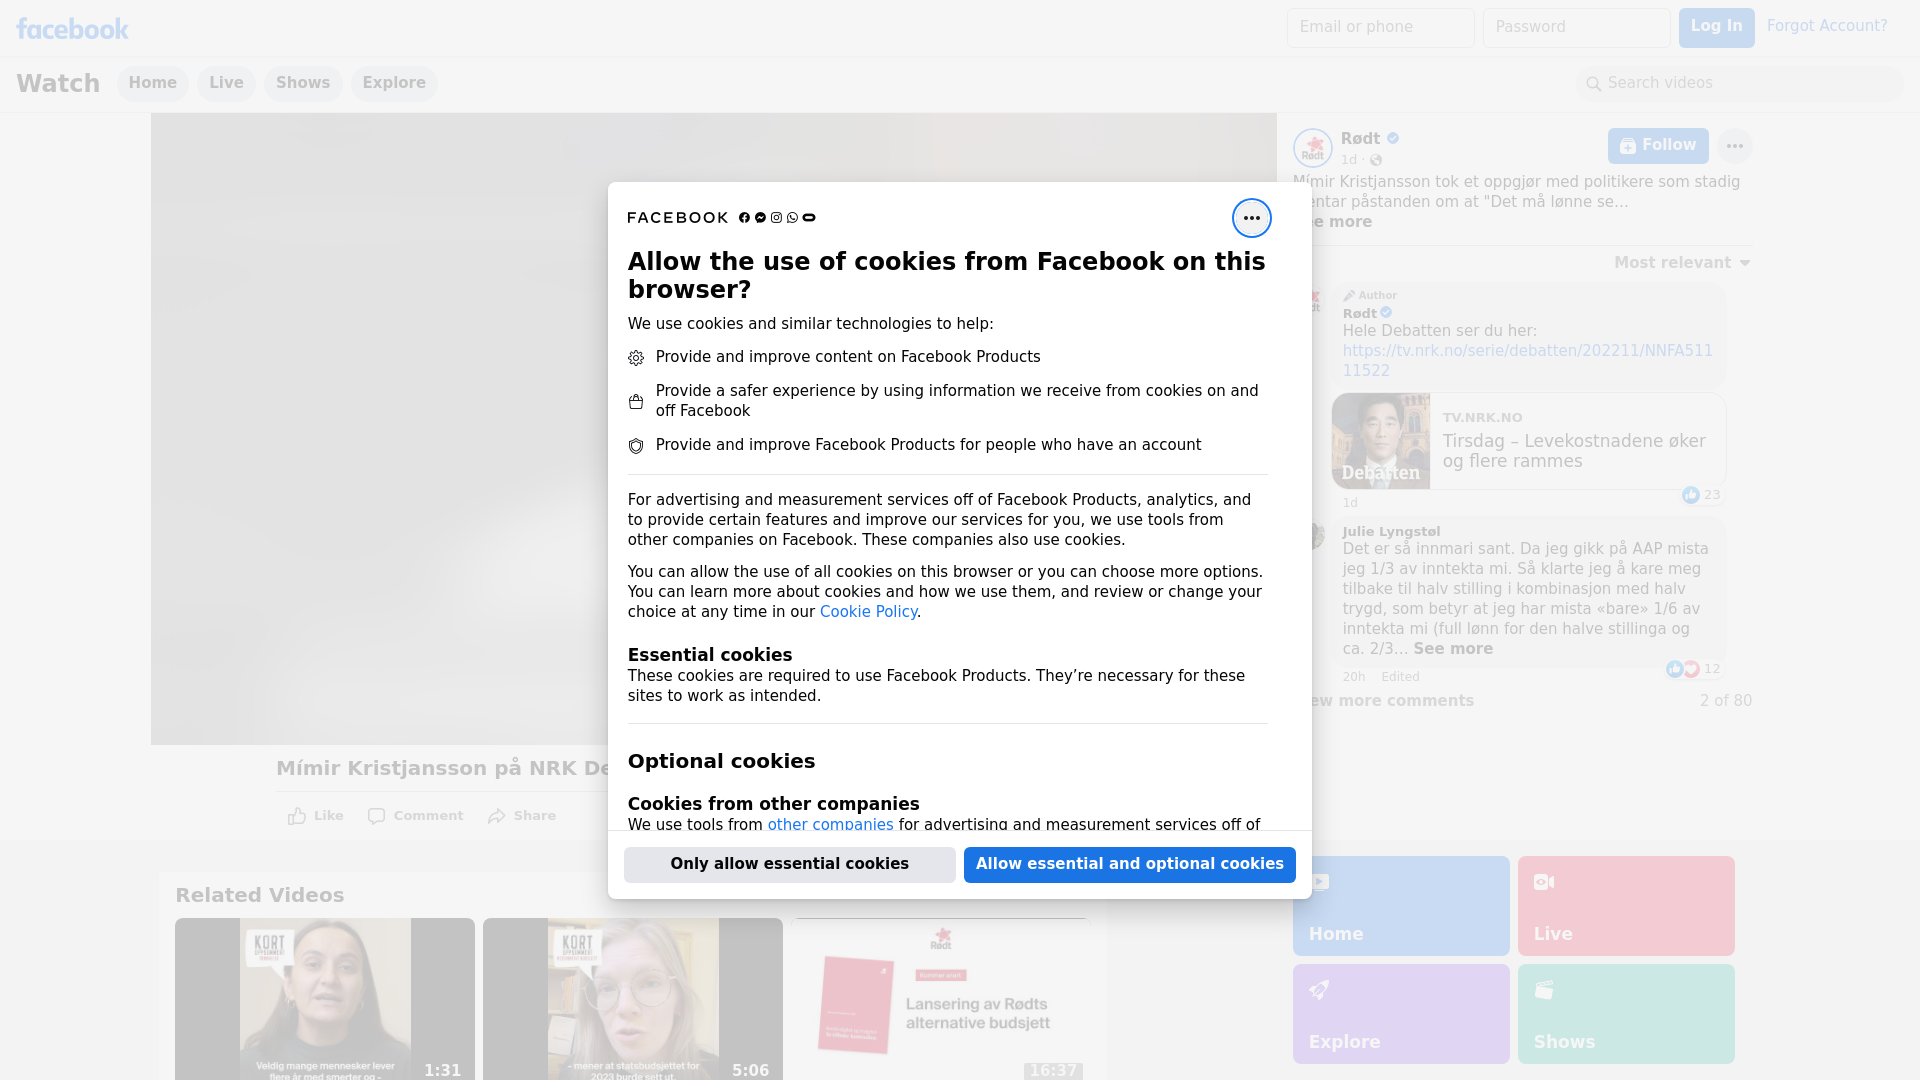Click the public globe icon beside 1d
The height and width of the screenshot is (1080, 1920).
1376,160
